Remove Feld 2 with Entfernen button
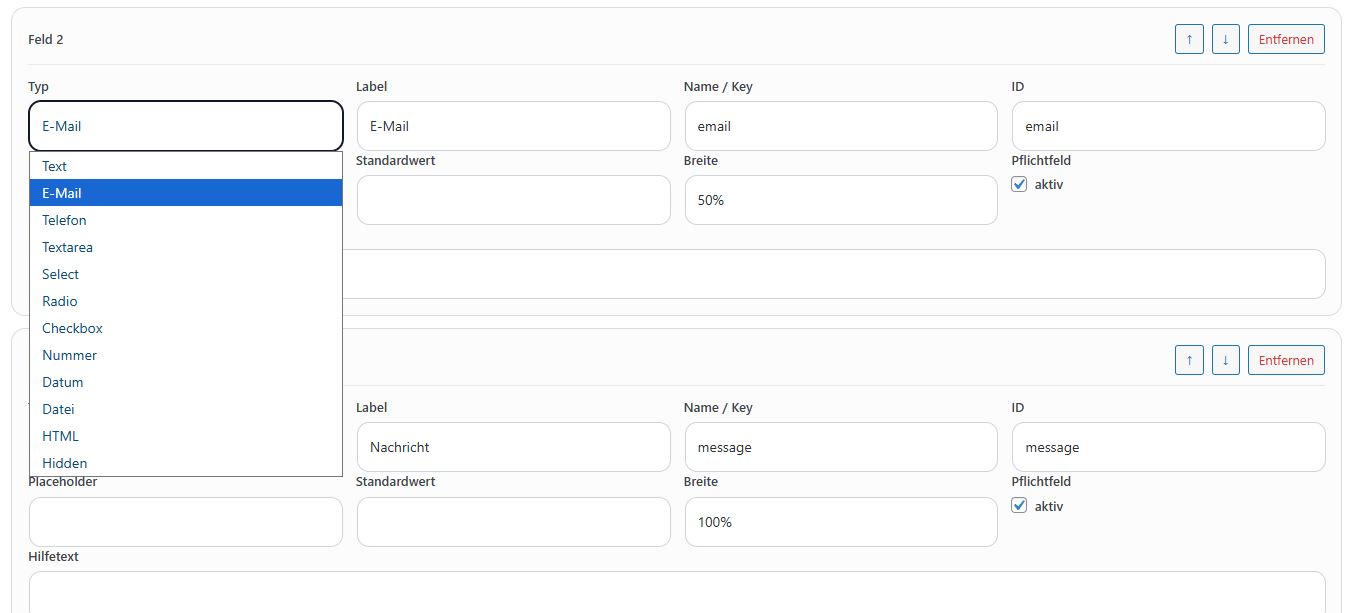This screenshot has width=1351, height=613. (1286, 39)
